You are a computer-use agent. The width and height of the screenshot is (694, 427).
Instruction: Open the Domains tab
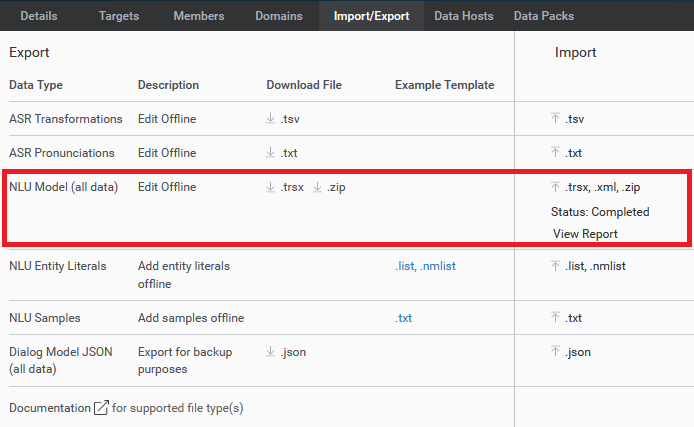pyautogui.click(x=279, y=16)
